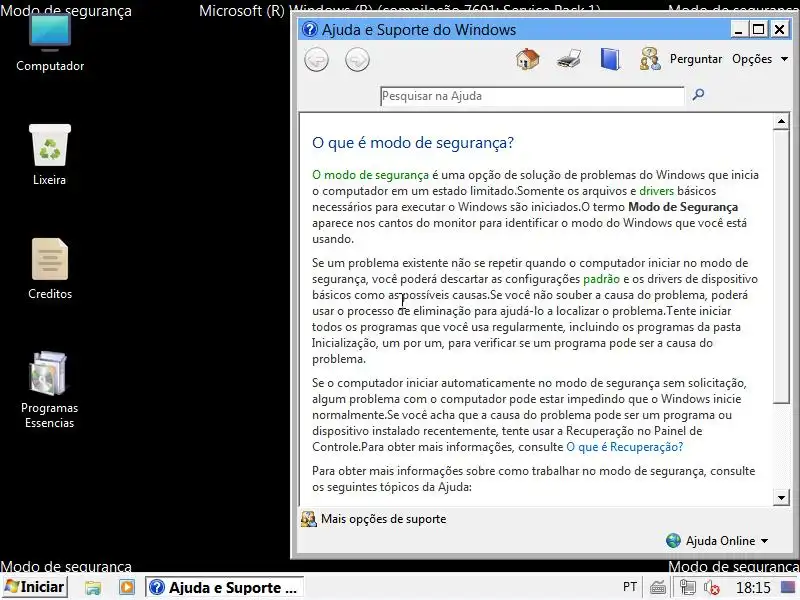Open the Iniciar start menu

[x=35, y=587]
